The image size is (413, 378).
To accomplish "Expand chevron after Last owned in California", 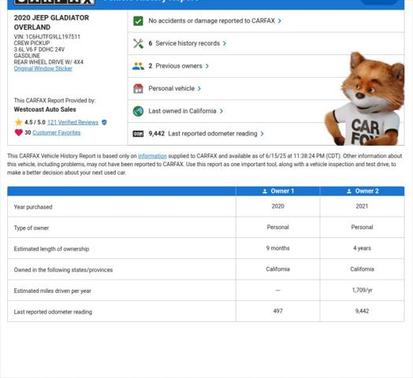I will point(221,111).
